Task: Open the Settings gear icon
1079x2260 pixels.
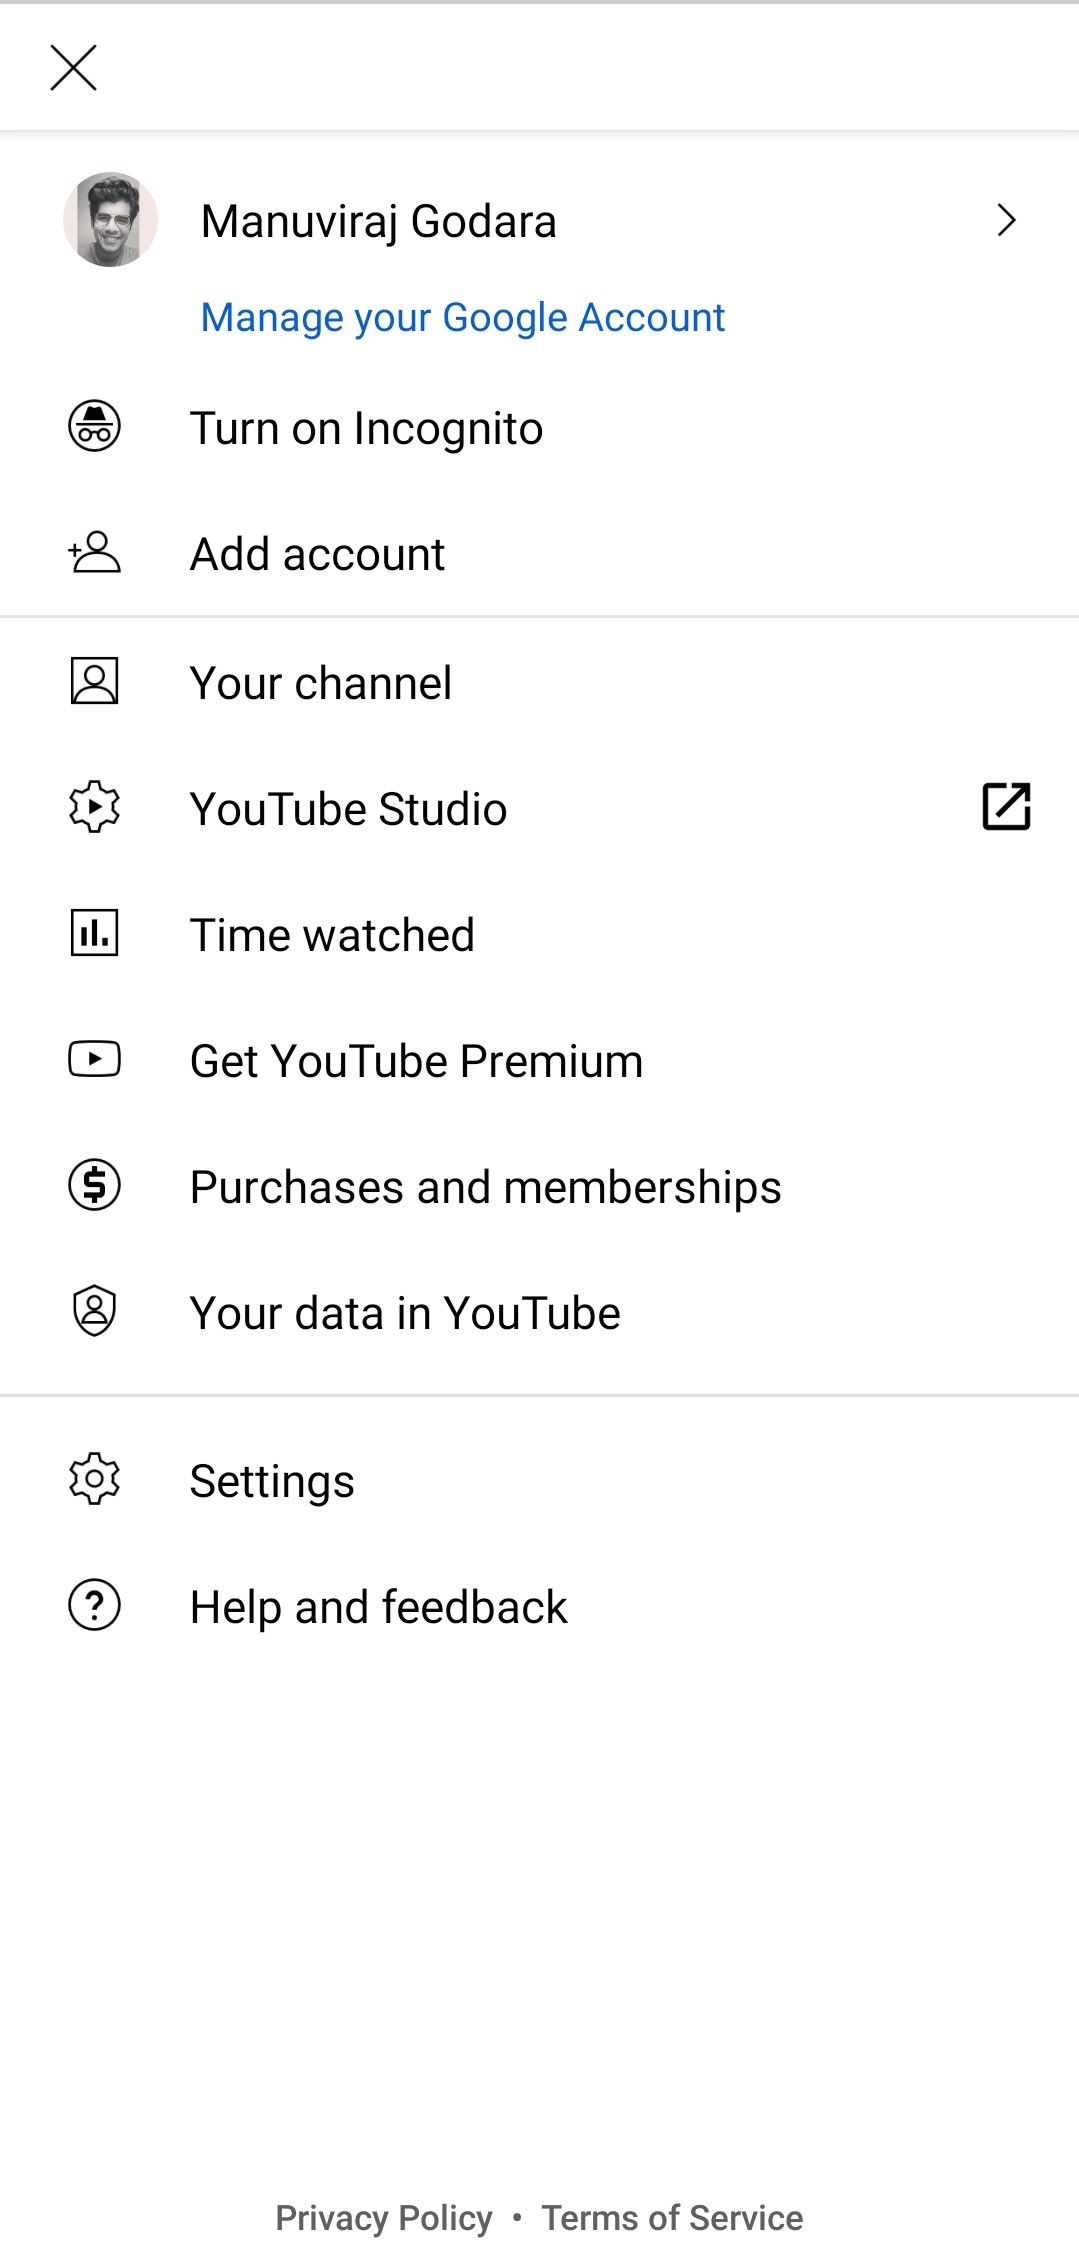Action: [x=94, y=1479]
